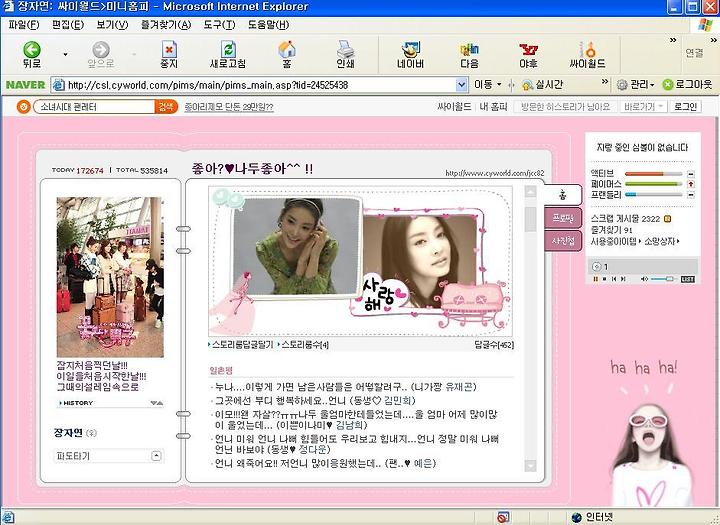Mute the mini player speaker icon
This screenshot has height=525, width=720.
tap(644, 279)
